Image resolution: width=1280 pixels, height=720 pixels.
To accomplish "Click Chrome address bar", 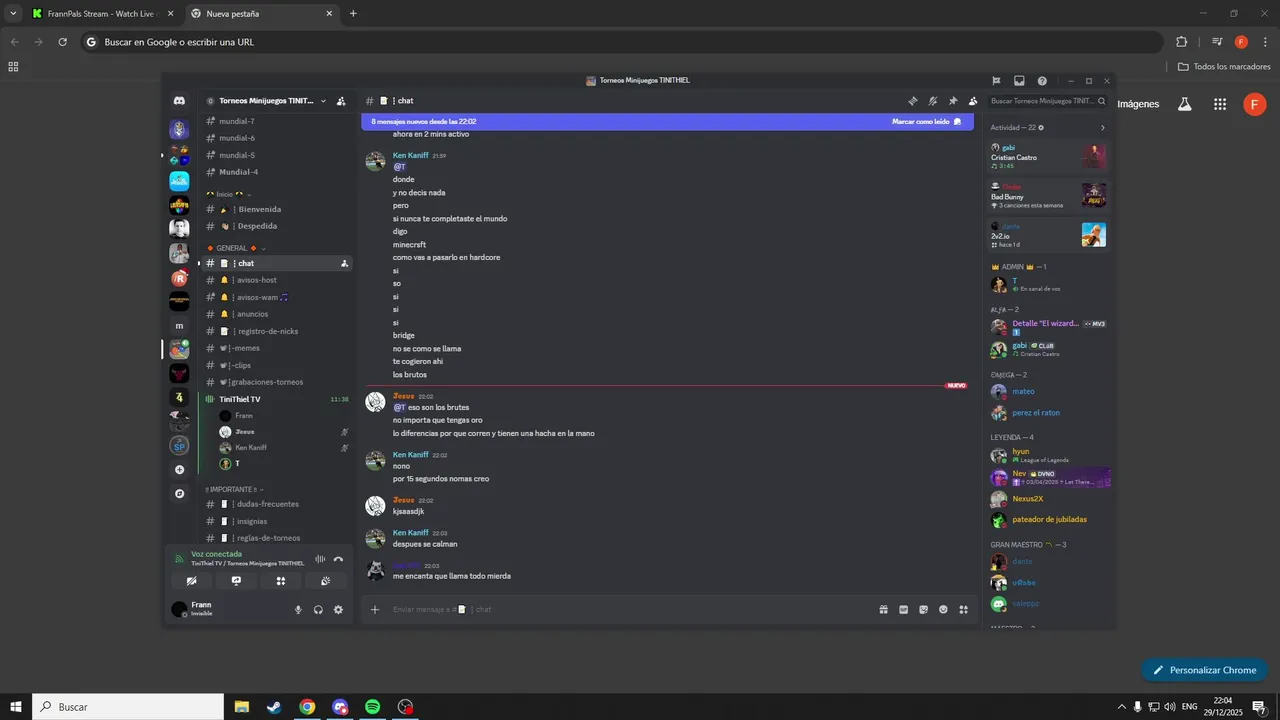I will [x=620, y=42].
